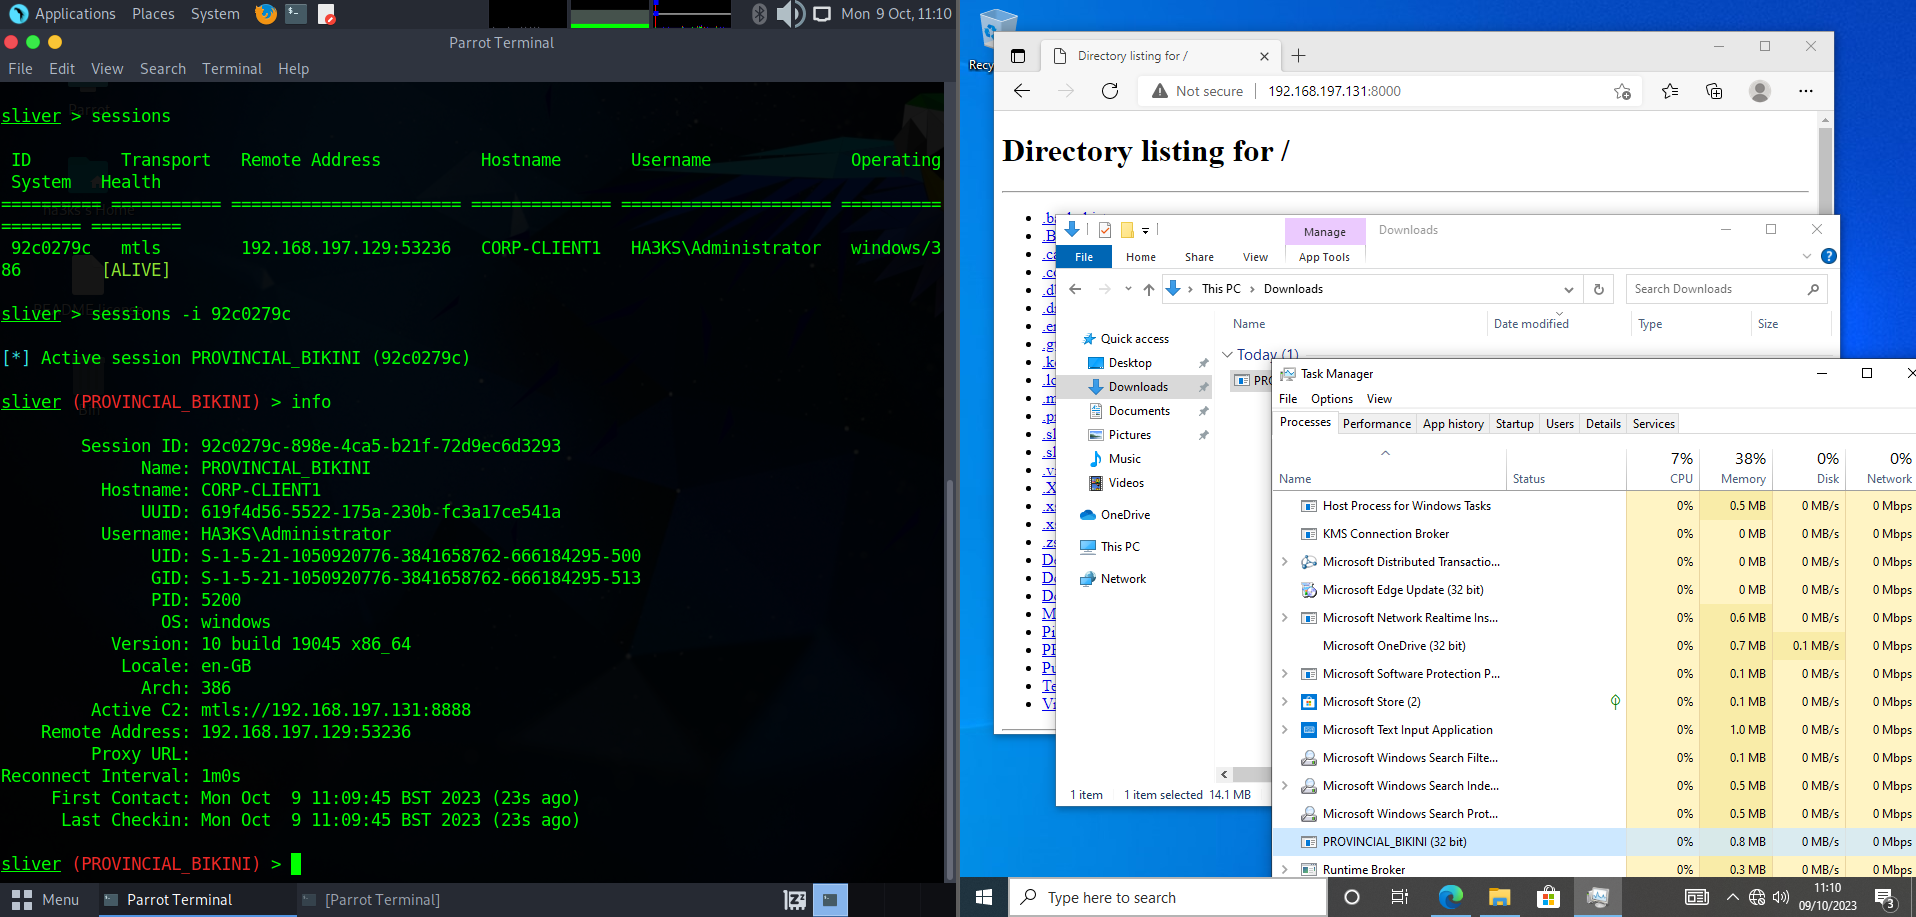1916x917 pixels.
Task: Expand the File Explorer ribbon
Action: [1807, 256]
